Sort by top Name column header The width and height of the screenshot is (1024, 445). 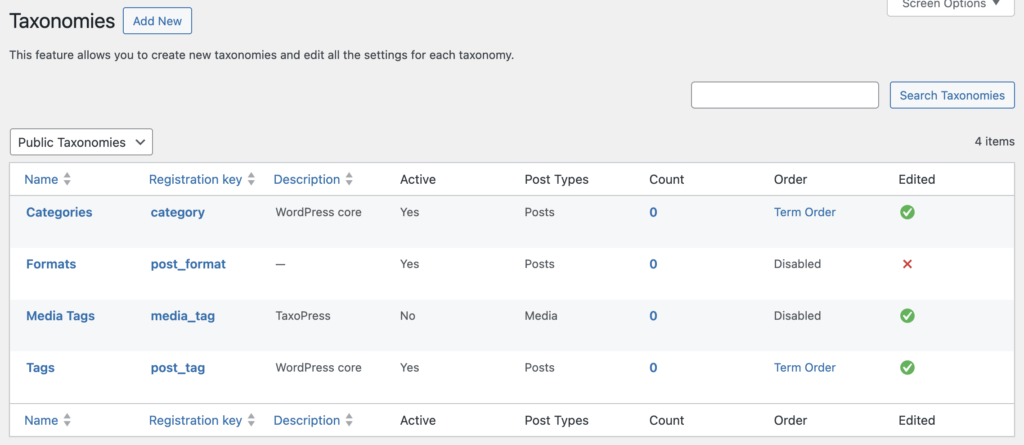[41, 179]
